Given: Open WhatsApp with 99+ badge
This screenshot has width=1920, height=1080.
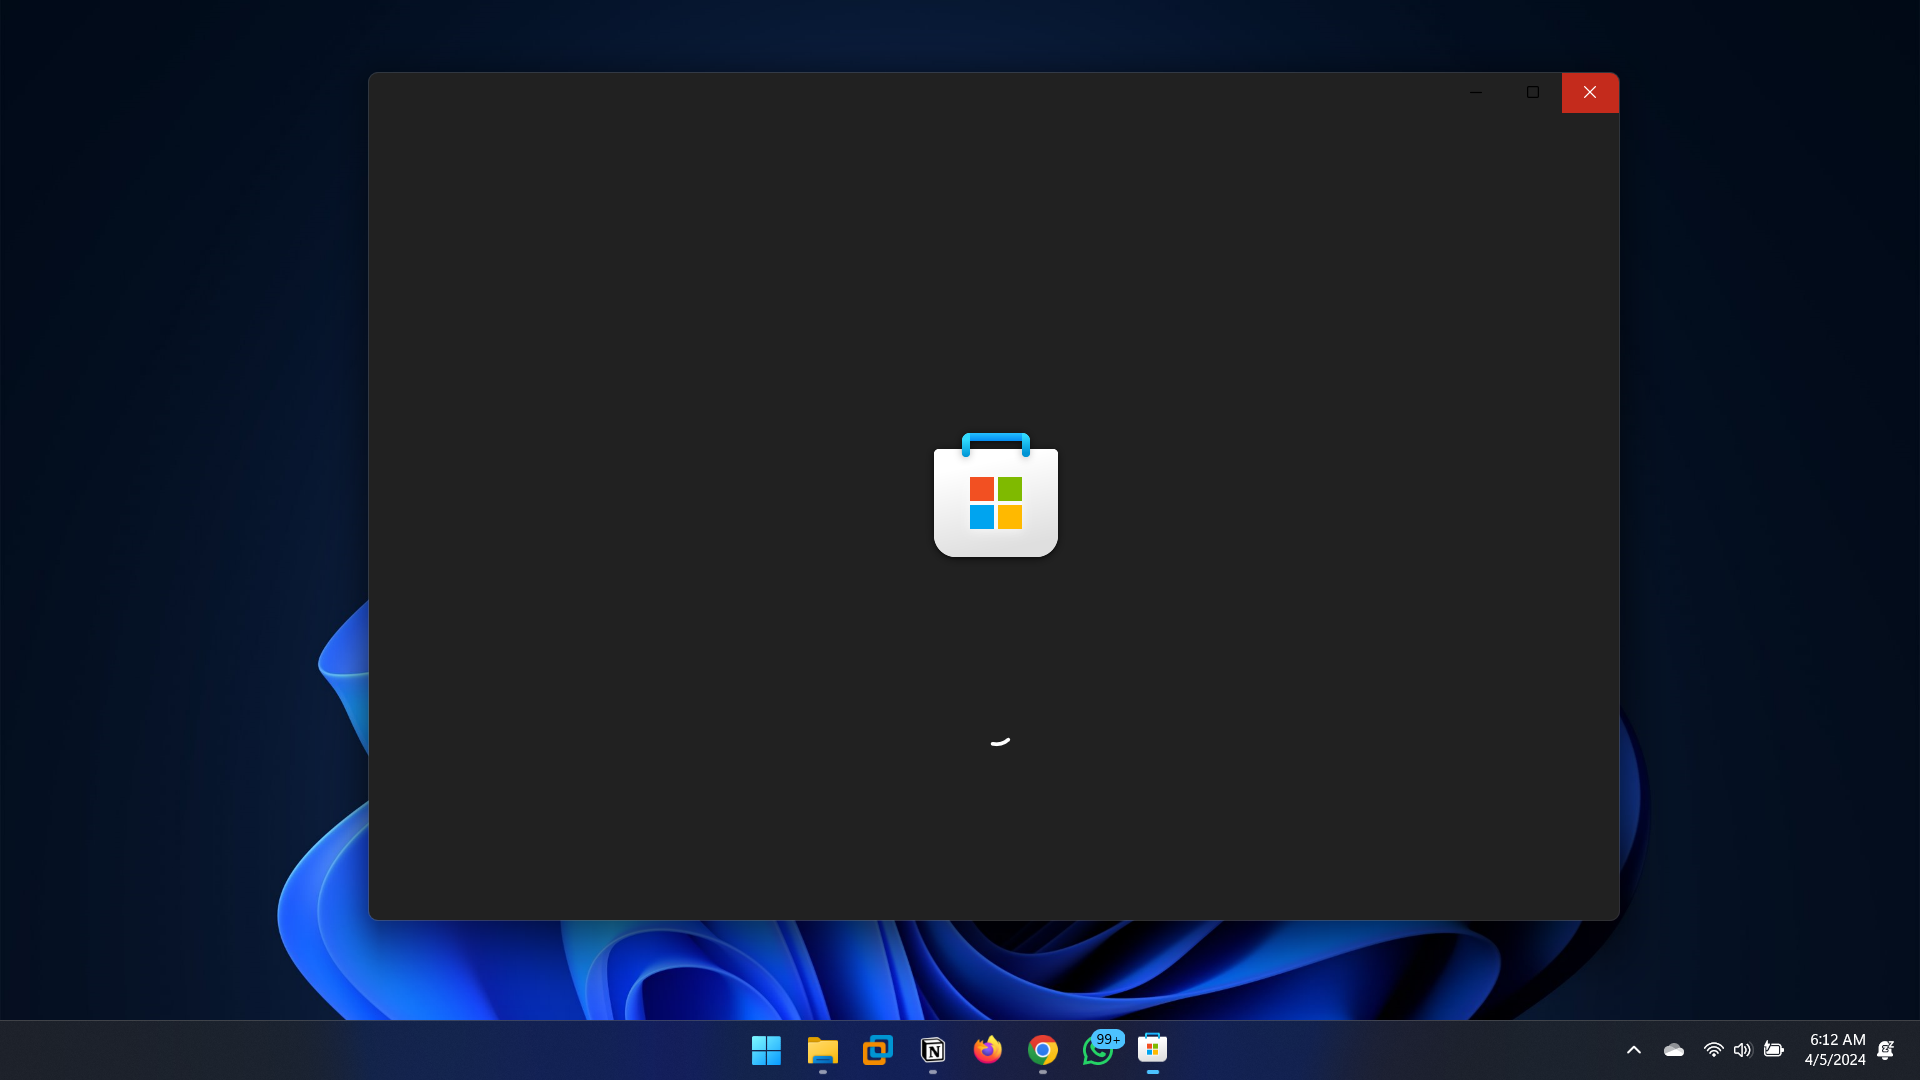Looking at the screenshot, I should tap(1098, 1050).
